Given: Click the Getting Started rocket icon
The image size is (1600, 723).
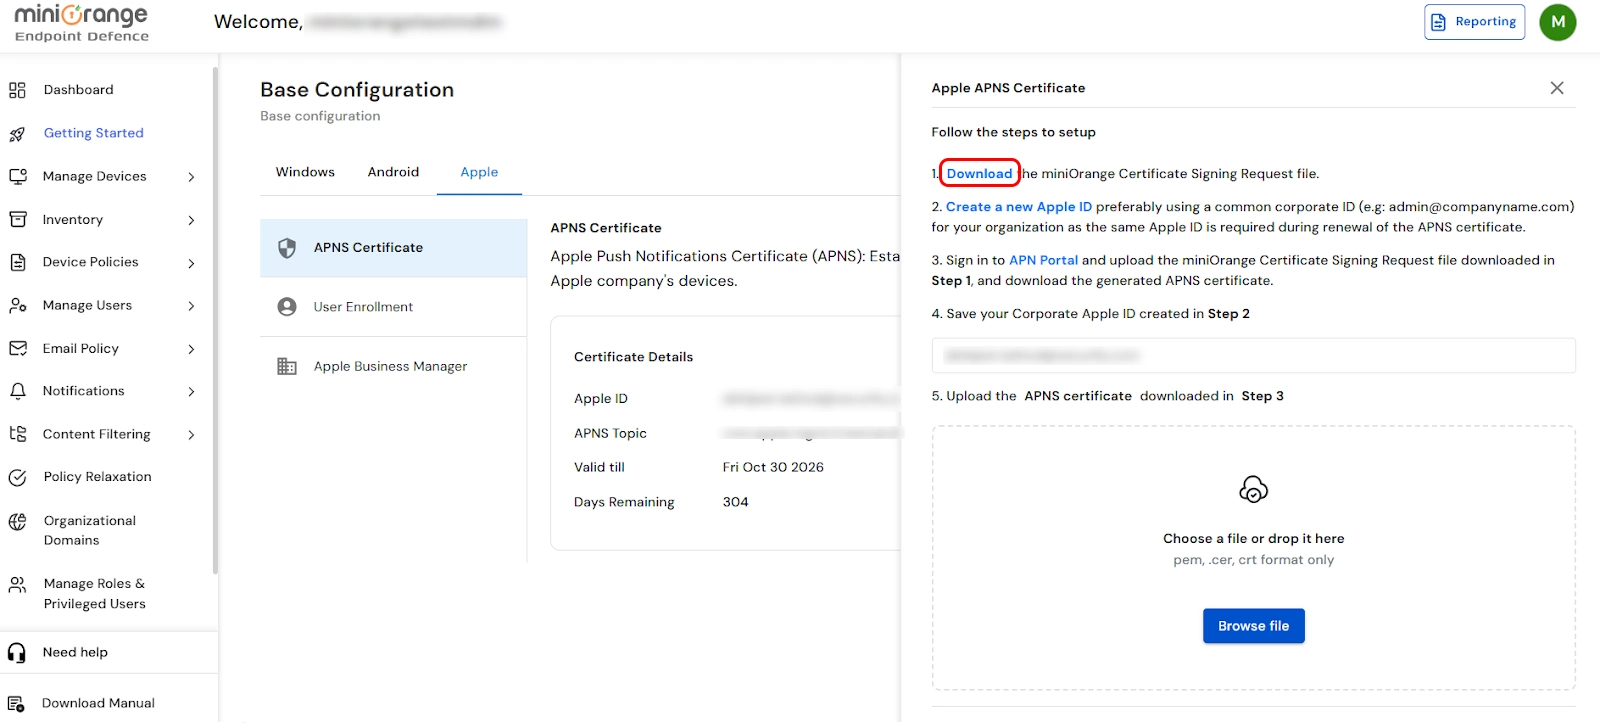Looking at the screenshot, I should coord(17,134).
